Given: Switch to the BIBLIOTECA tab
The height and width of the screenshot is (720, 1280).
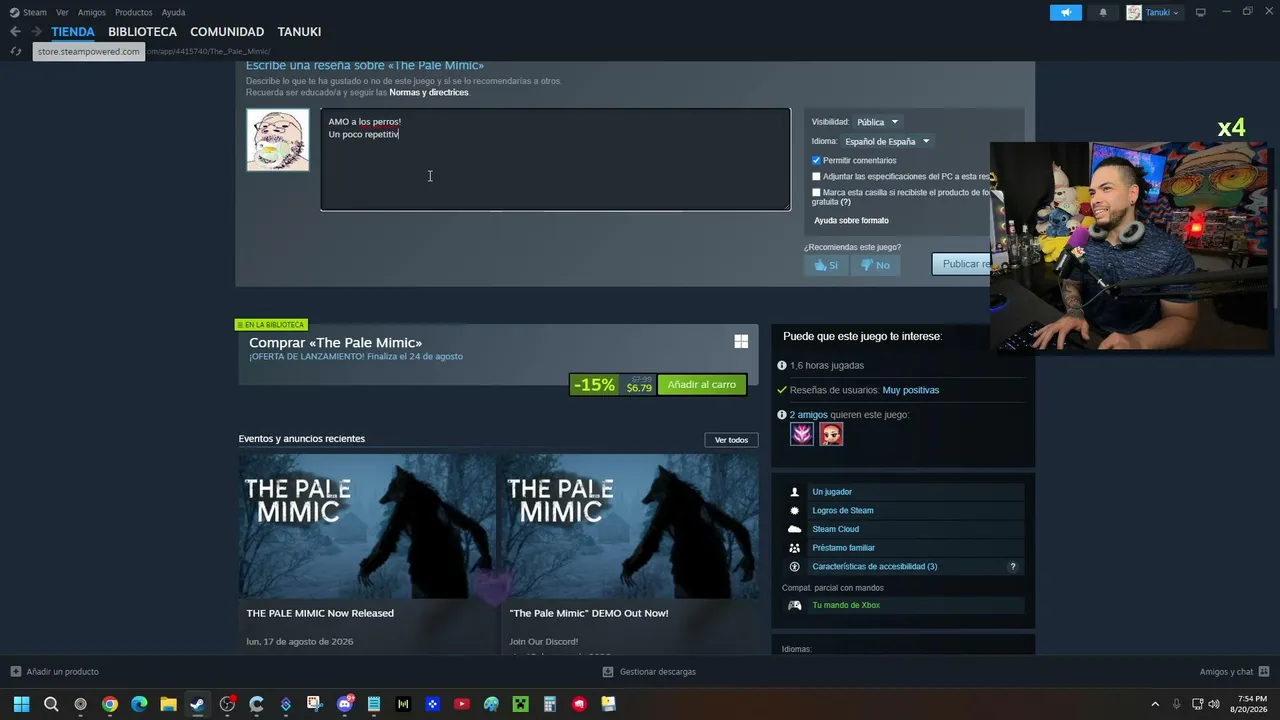Looking at the screenshot, I should (142, 32).
